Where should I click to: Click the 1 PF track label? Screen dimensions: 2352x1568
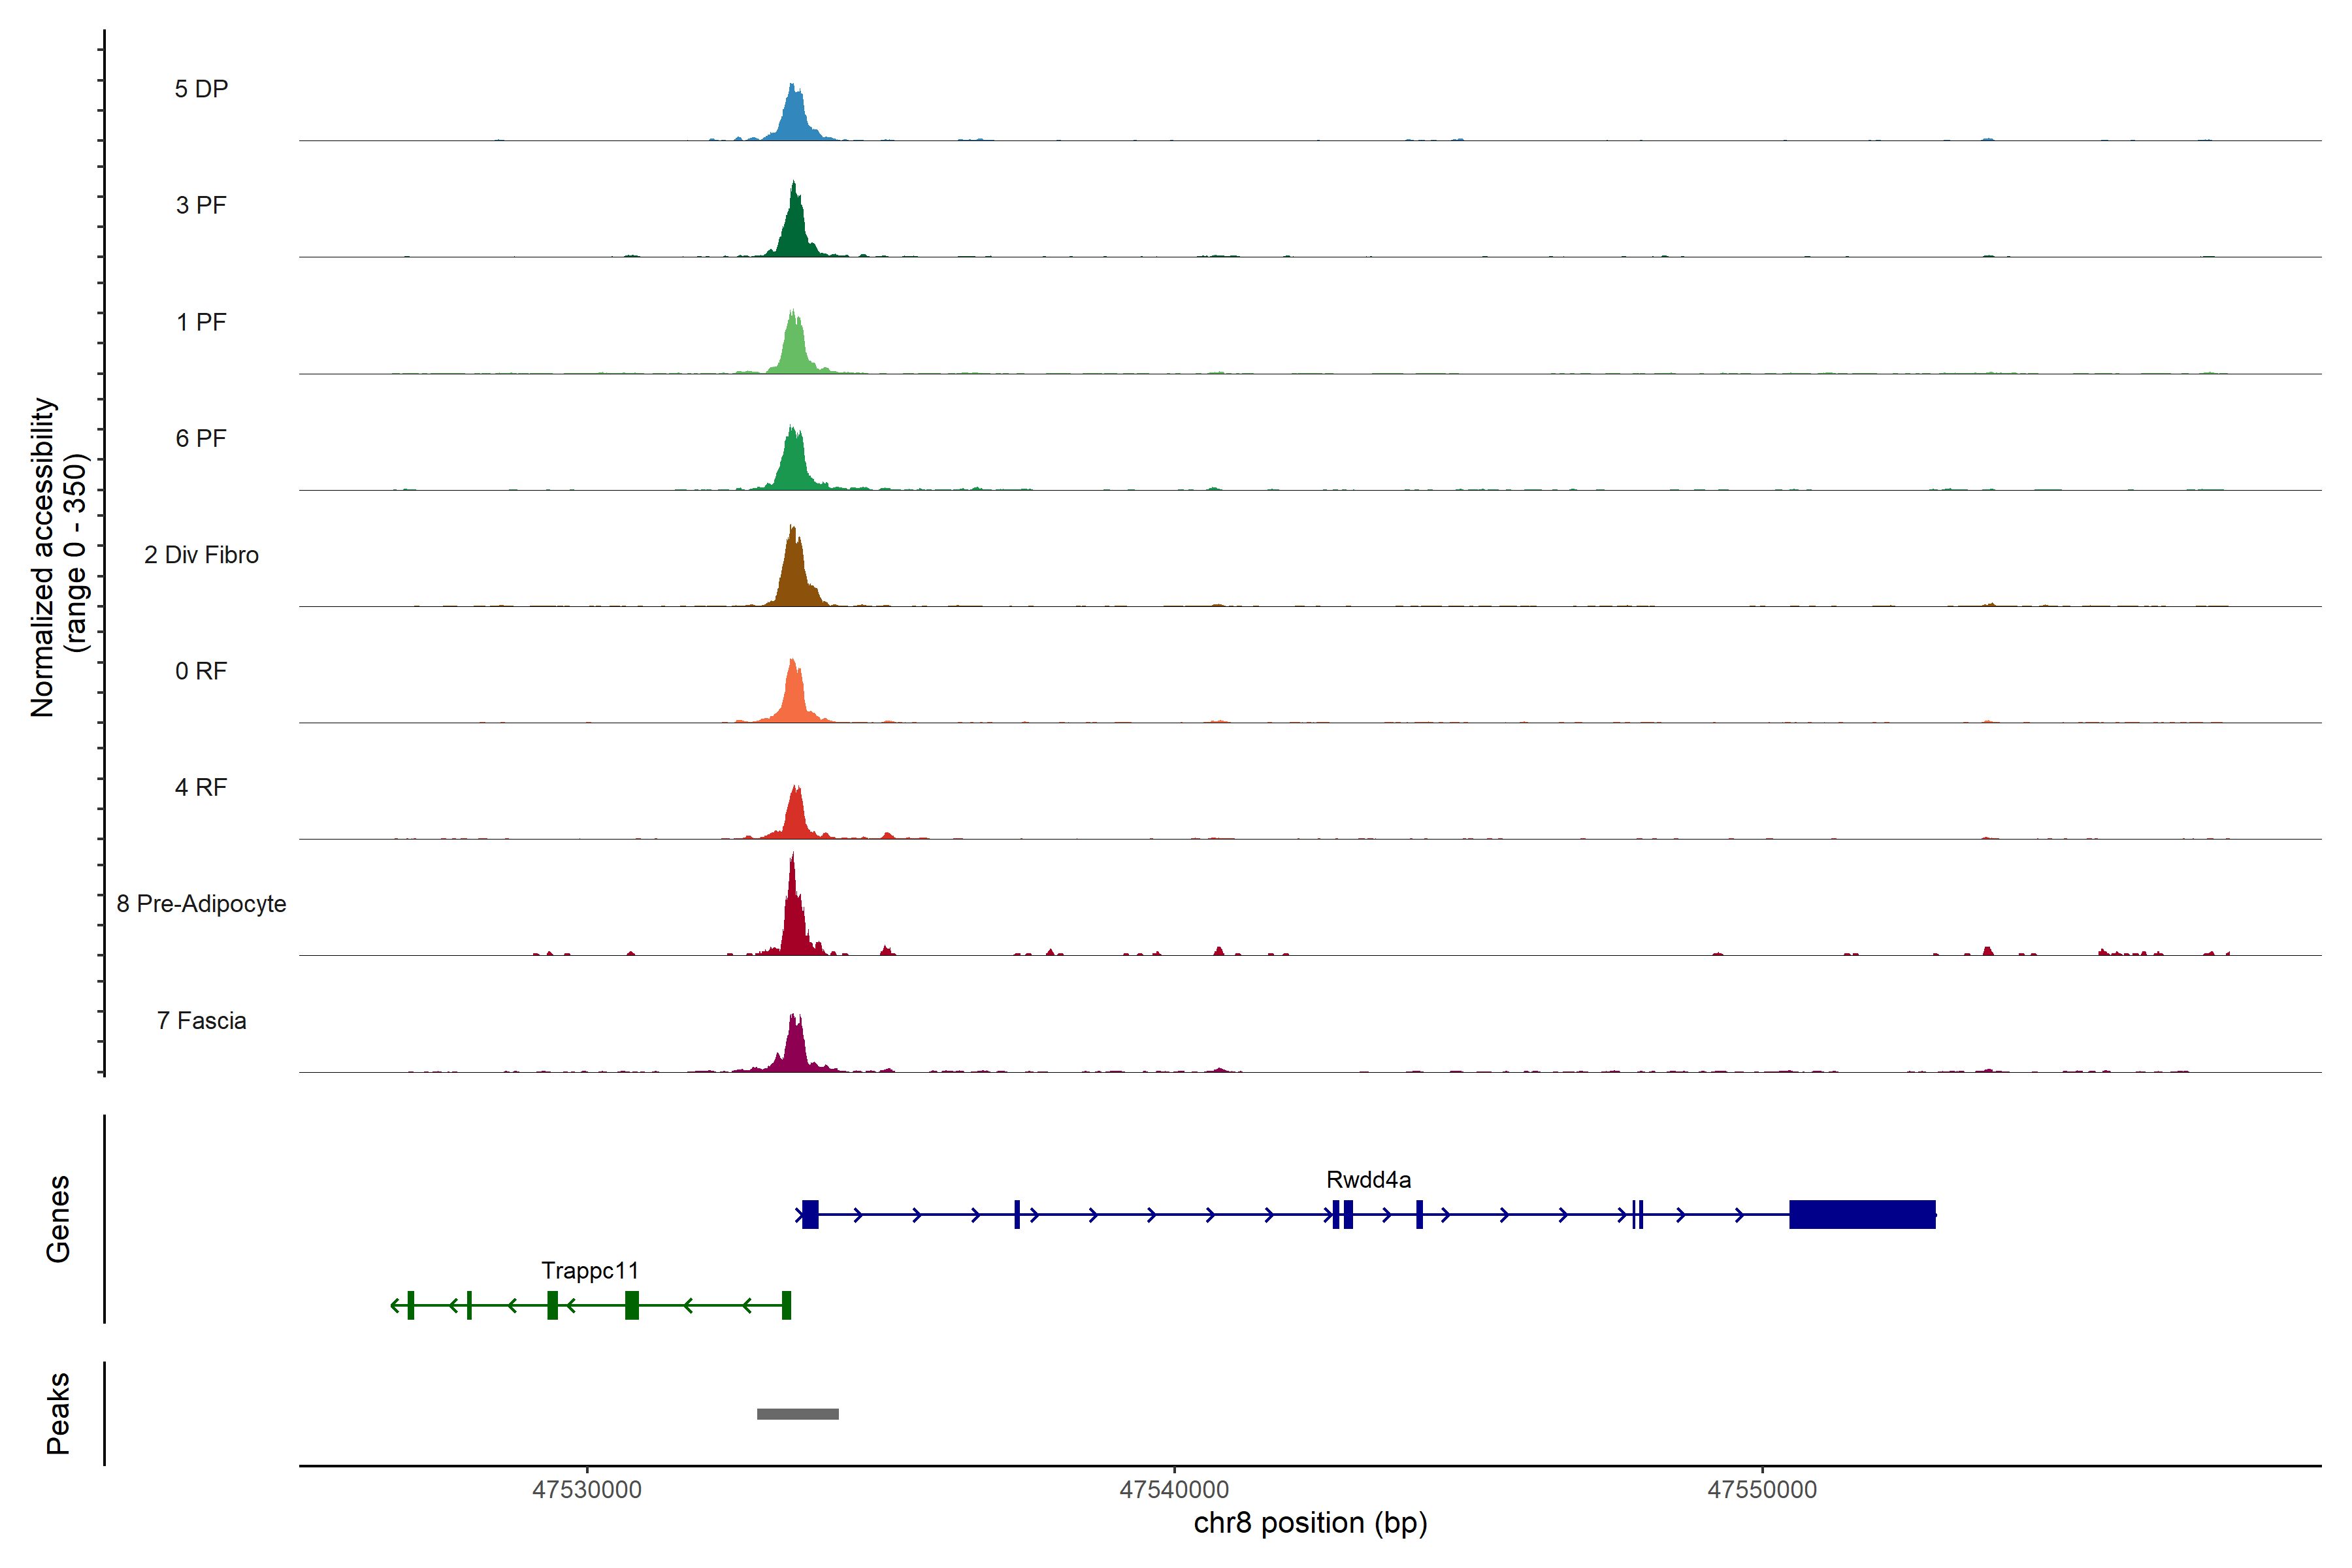point(201,322)
